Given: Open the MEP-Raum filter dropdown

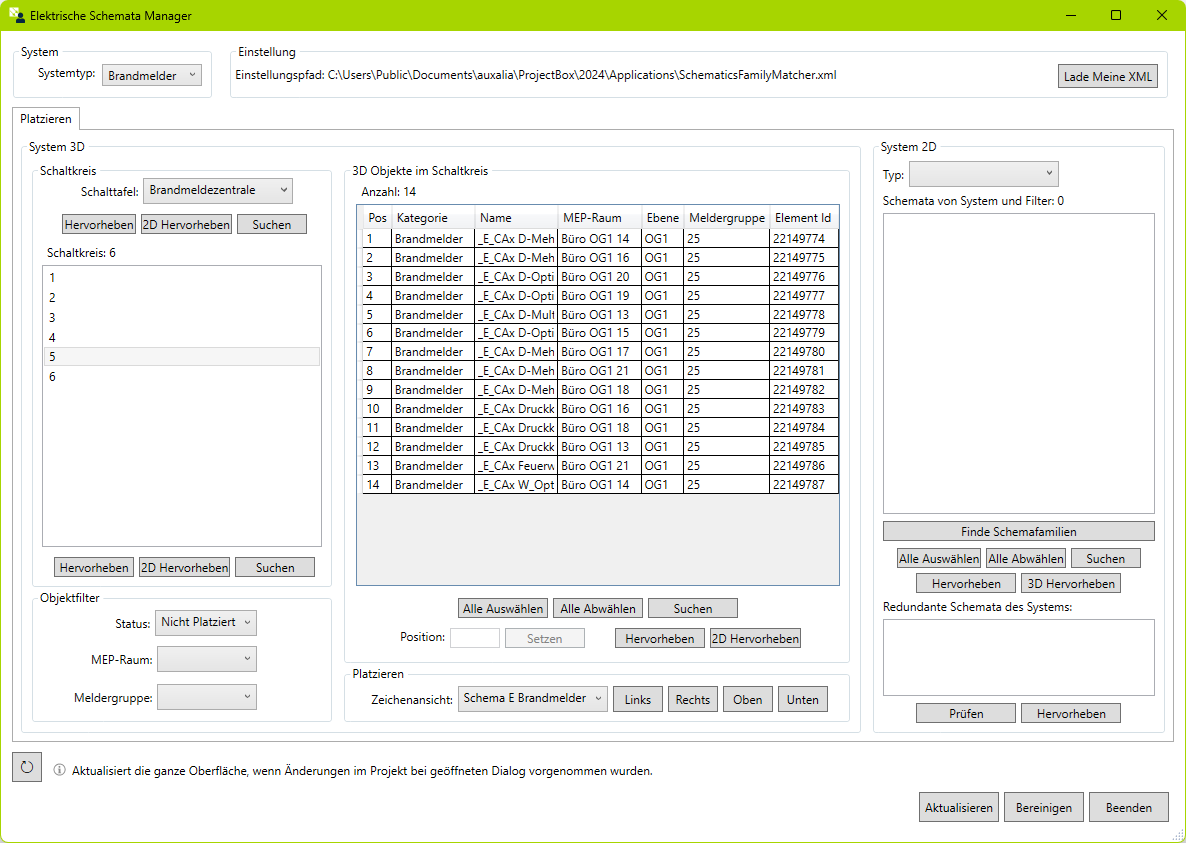Looking at the screenshot, I should coord(206,659).
